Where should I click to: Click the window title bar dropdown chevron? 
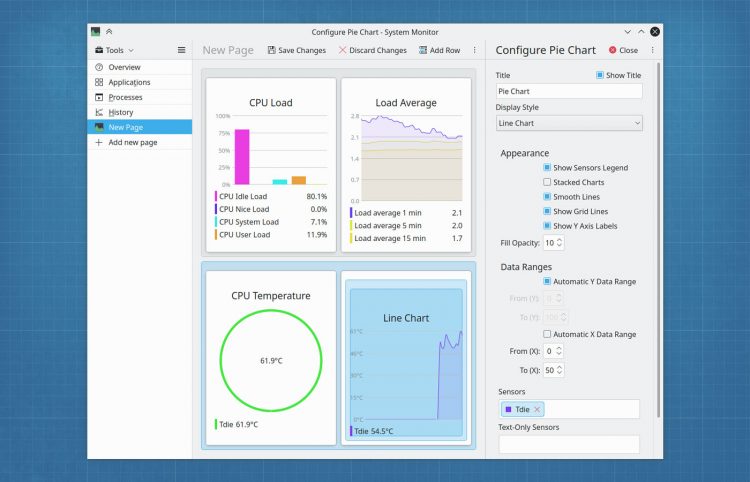(x=628, y=32)
